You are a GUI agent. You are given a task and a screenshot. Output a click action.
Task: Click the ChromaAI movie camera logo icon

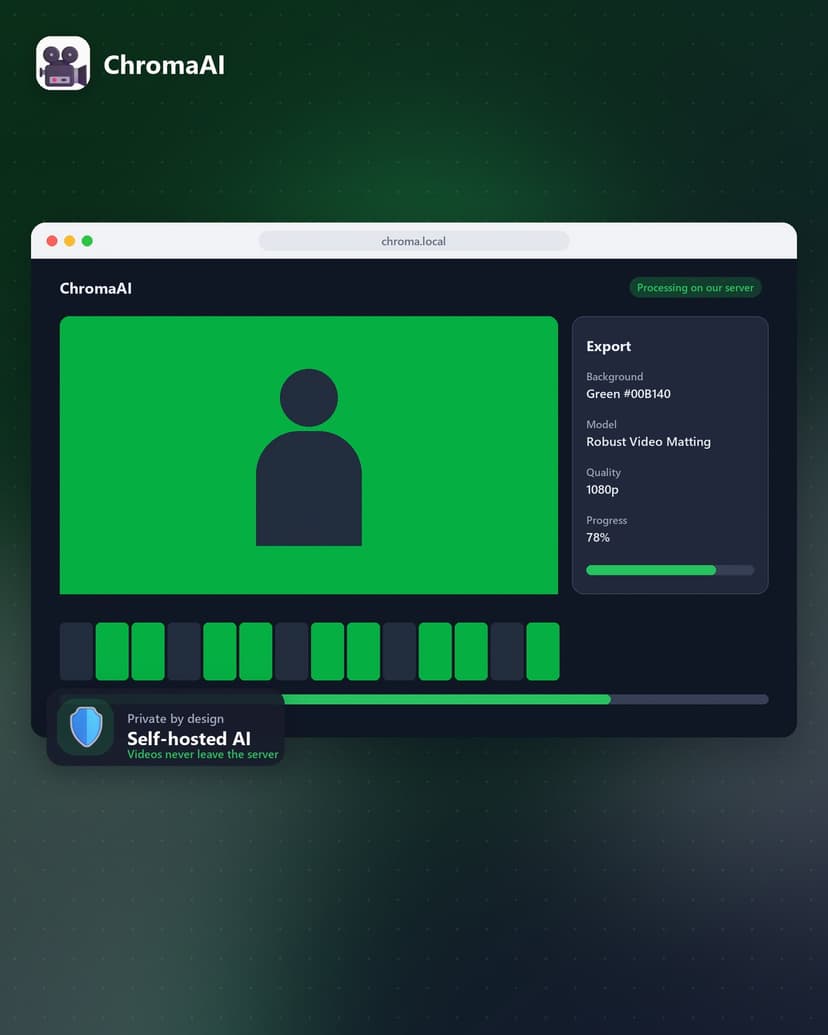(x=63, y=63)
